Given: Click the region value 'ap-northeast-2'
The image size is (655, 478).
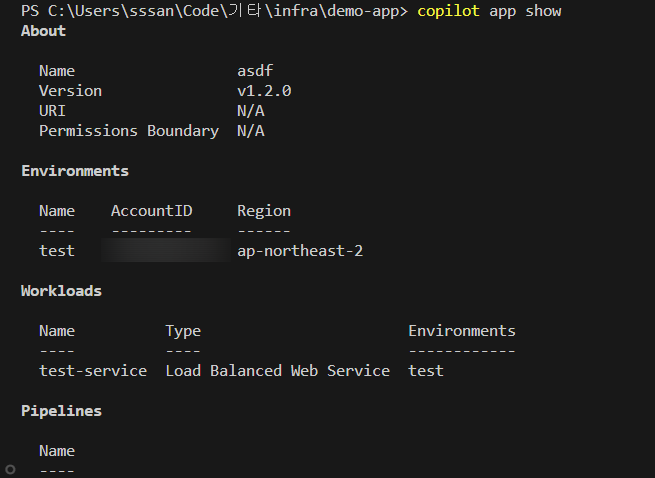Looking at the screenshot, I should click(x=300, y=251).
